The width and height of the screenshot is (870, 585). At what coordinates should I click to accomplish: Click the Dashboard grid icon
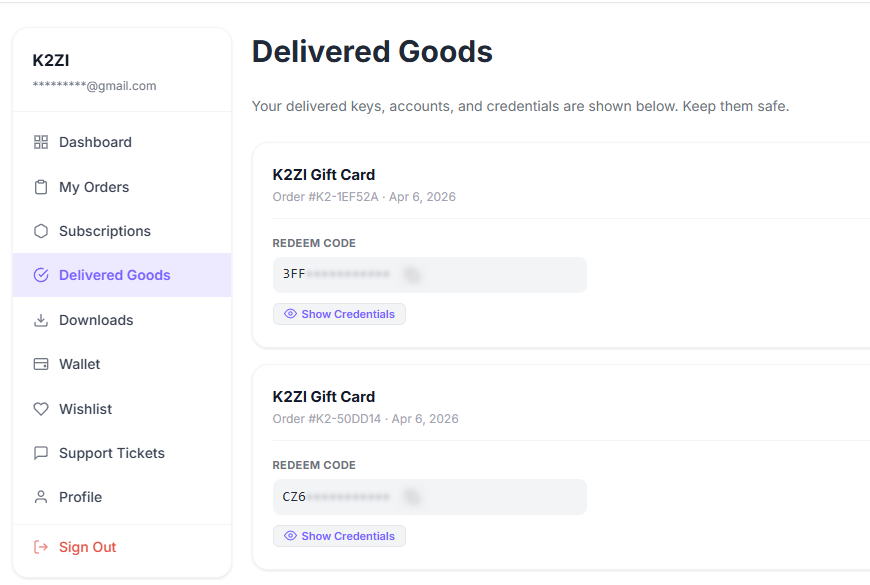click(41, 142)
